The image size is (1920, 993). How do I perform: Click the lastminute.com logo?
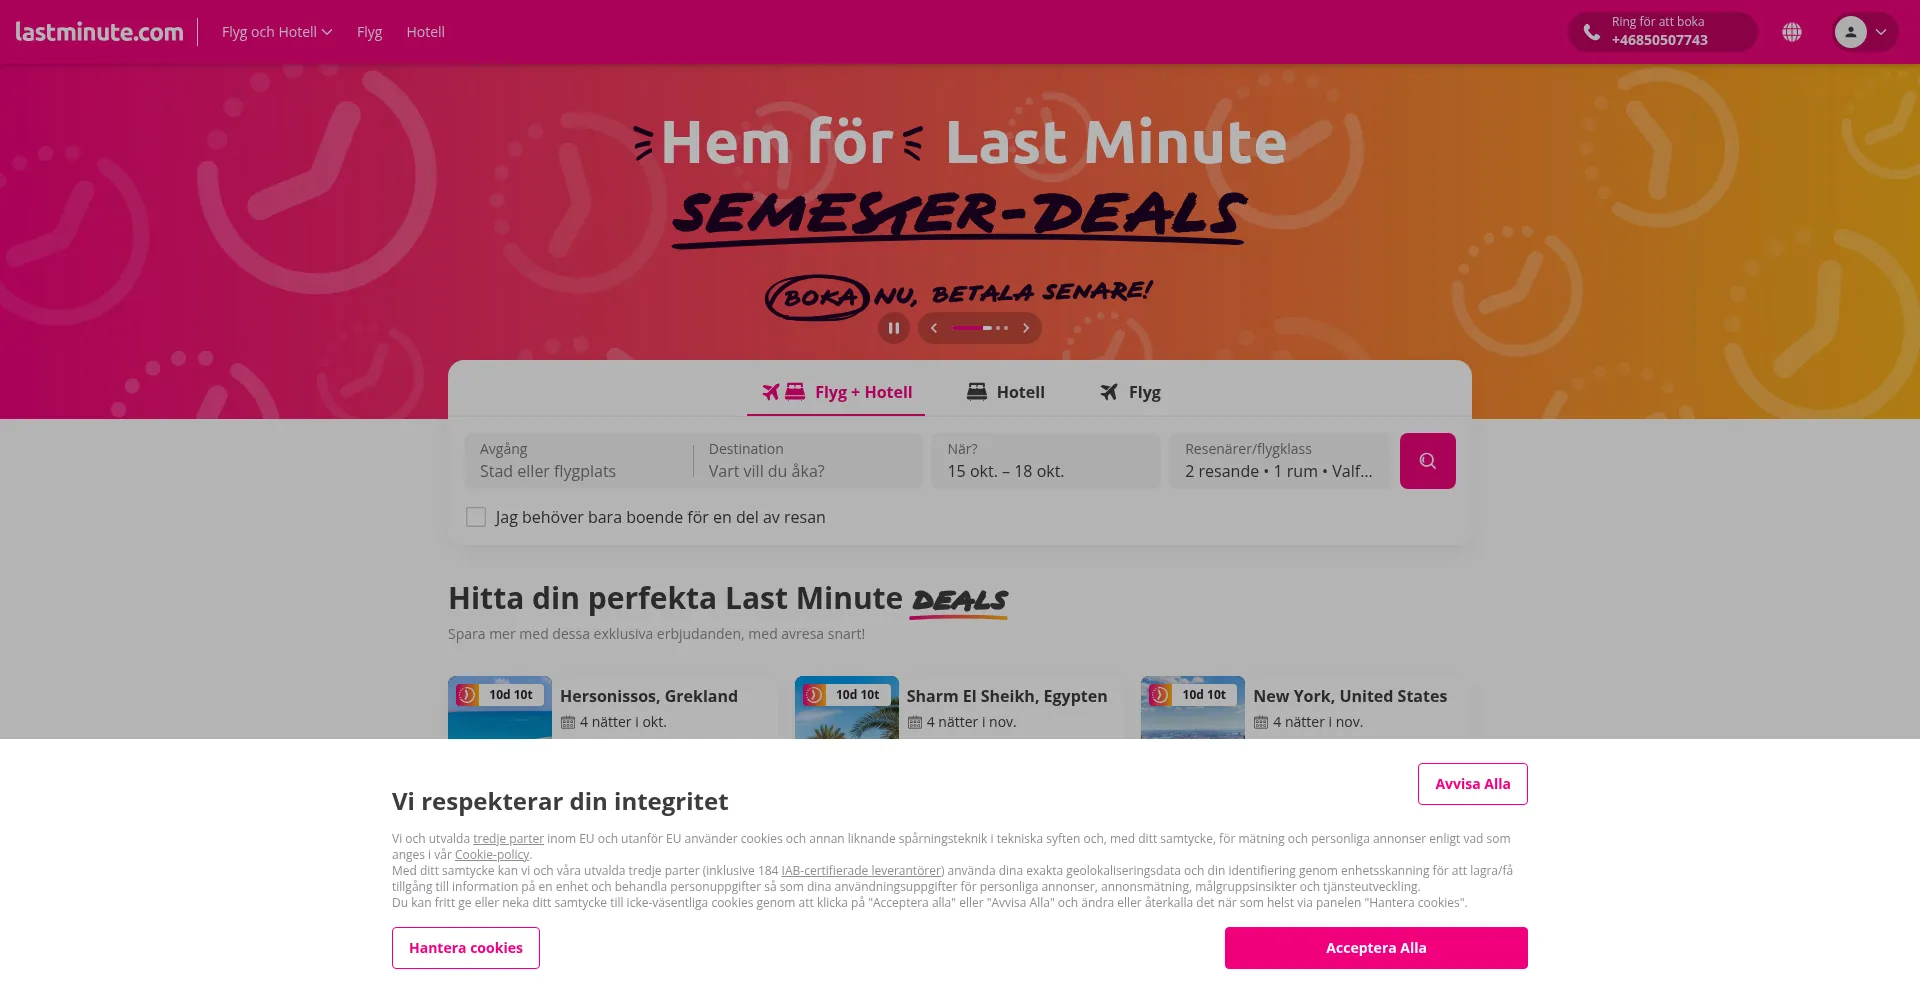(99, 32)
